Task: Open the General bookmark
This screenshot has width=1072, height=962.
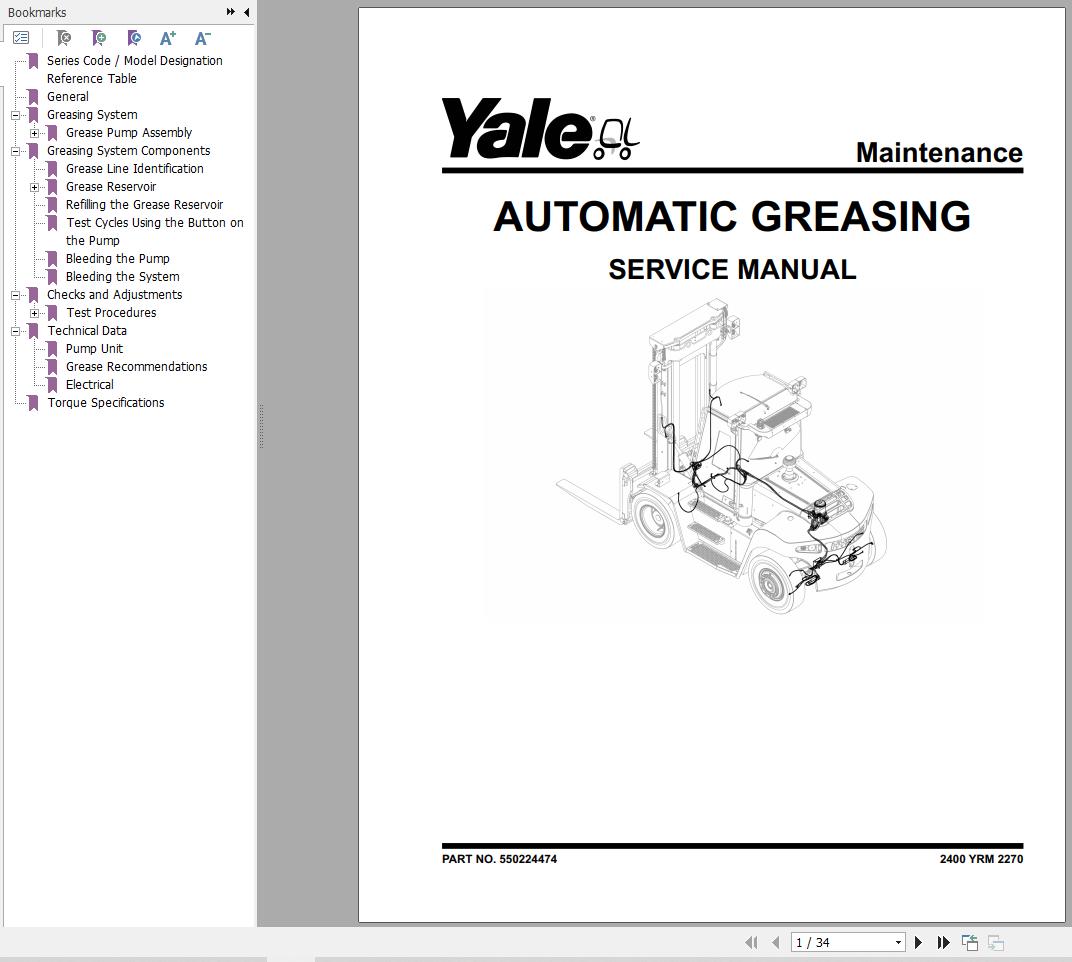Action: tap(67, 96)
